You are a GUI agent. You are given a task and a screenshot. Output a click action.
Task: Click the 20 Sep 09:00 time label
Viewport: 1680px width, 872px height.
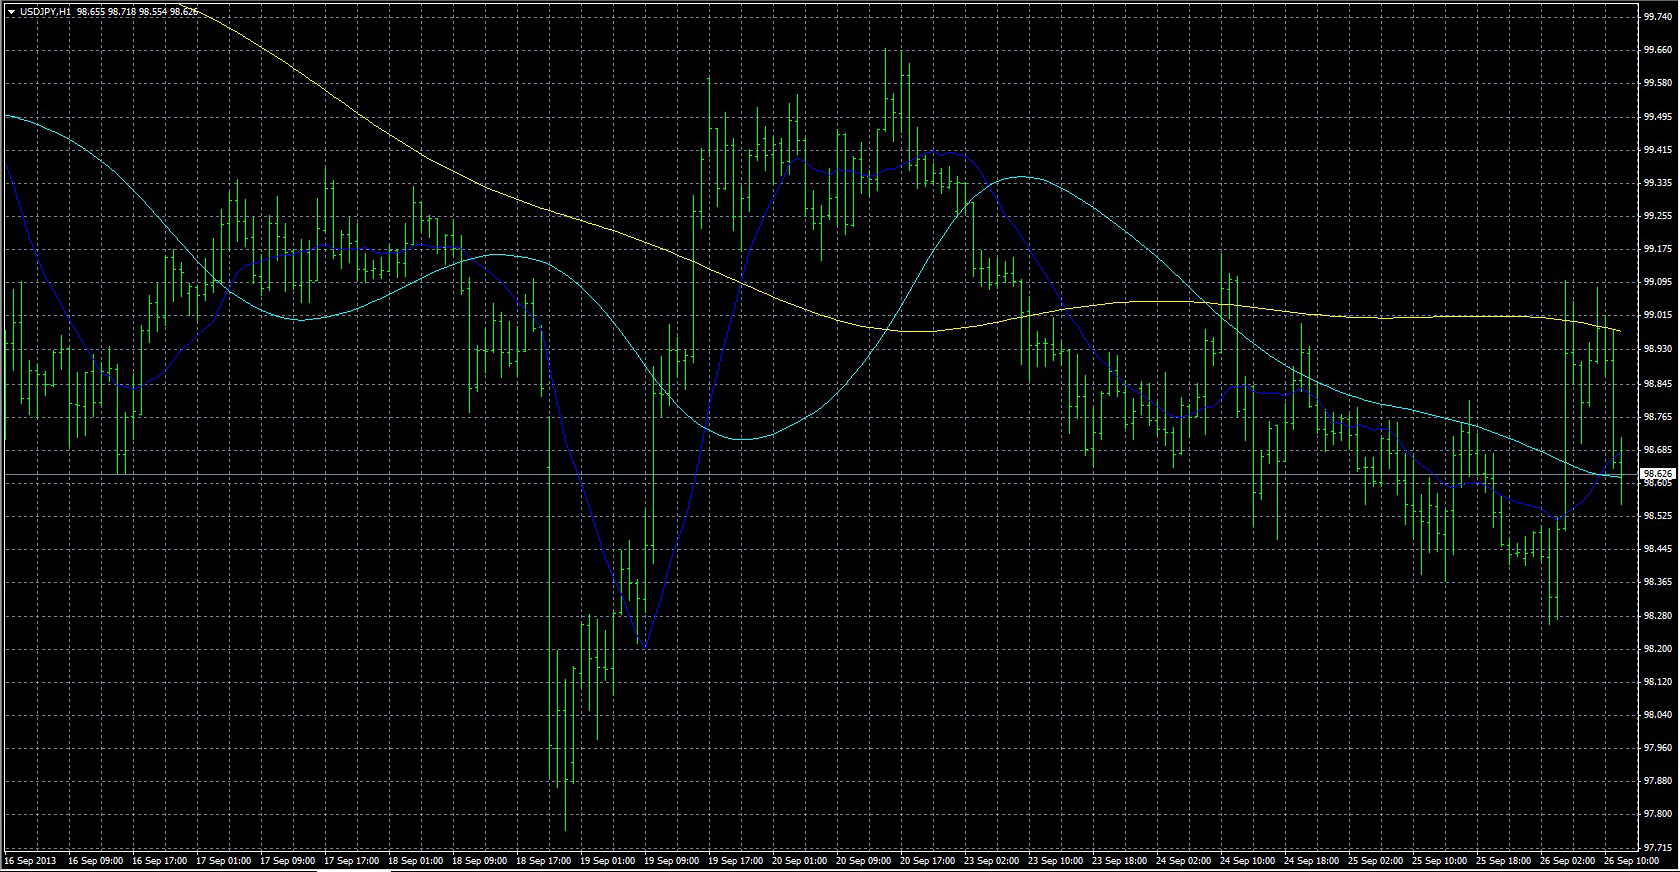(863, 860)
